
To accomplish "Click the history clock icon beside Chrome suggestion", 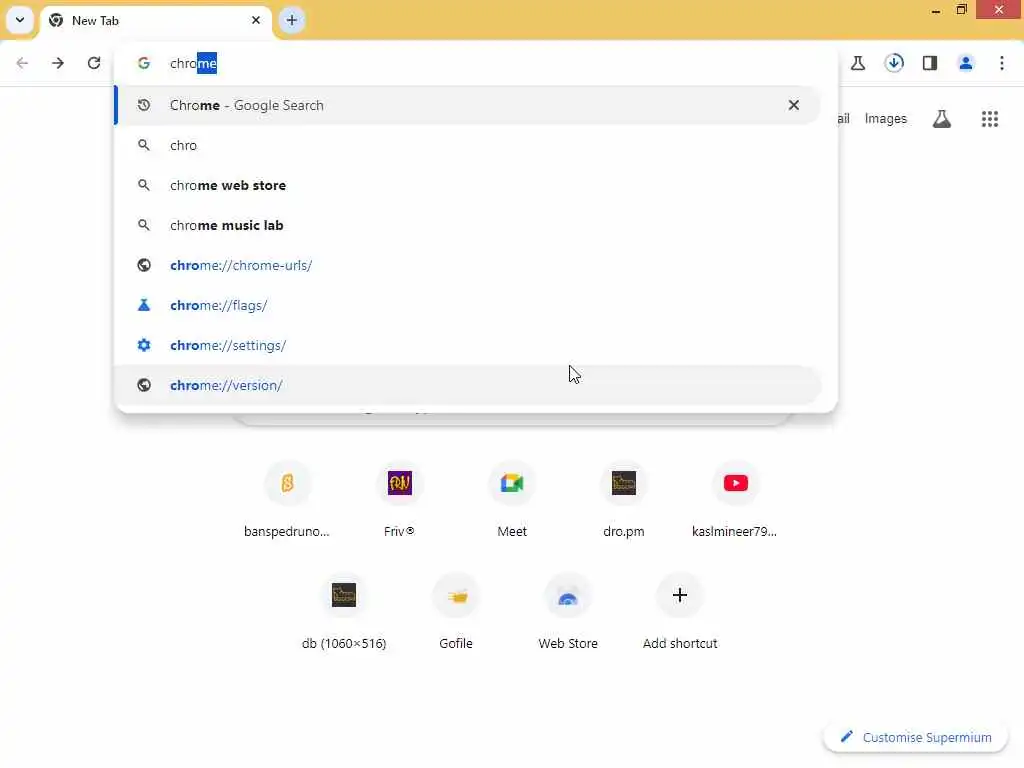I will point(144,105).
